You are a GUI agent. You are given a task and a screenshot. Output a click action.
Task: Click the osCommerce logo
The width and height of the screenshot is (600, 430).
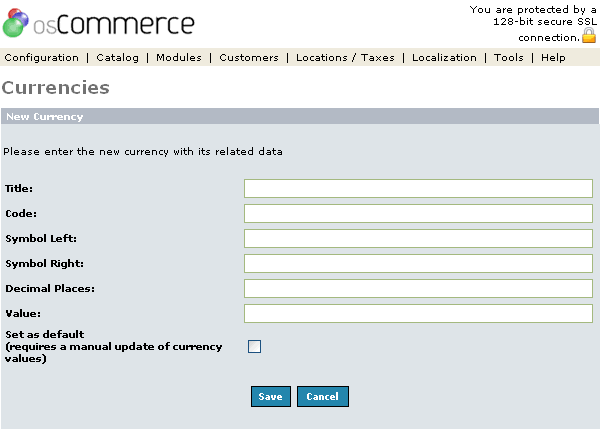coord(98,23)
